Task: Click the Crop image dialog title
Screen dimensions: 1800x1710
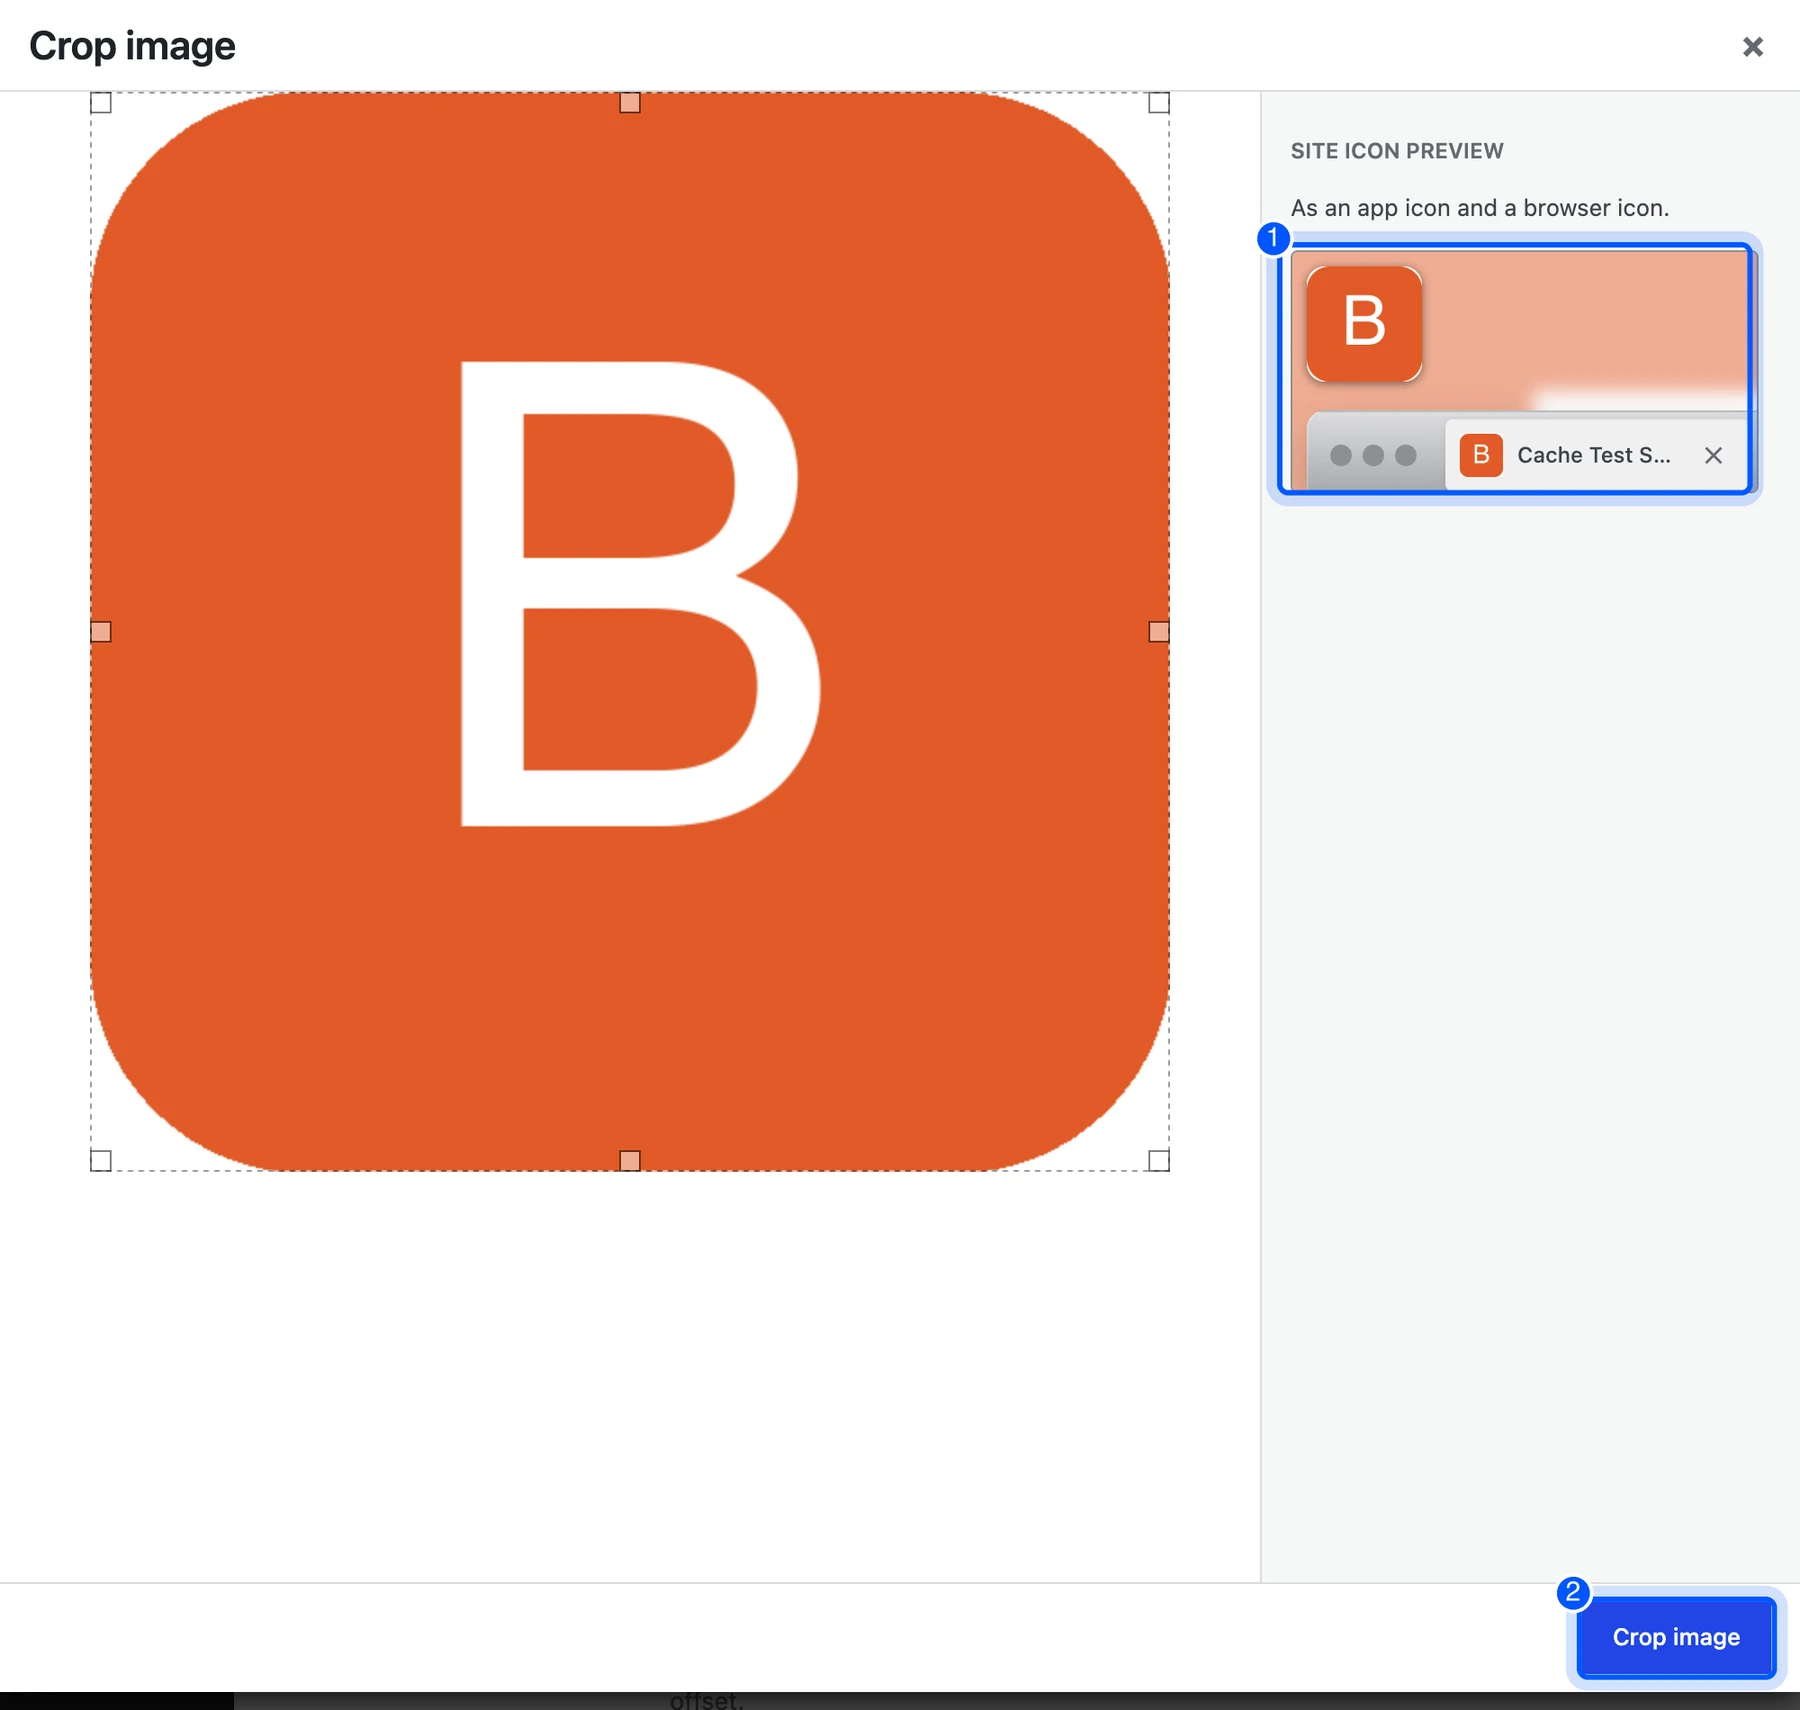Action: tap(132, 46)
